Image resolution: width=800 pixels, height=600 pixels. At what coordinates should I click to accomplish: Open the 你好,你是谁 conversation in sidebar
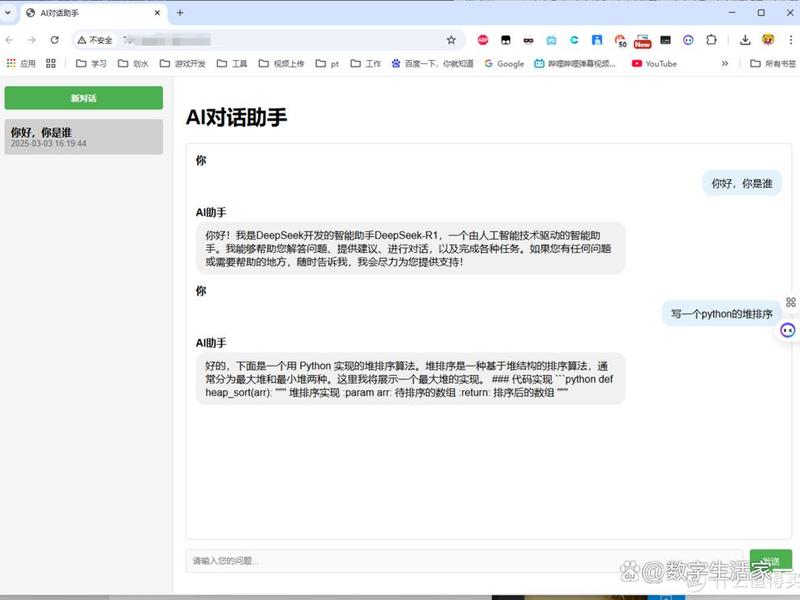(84, 137)
